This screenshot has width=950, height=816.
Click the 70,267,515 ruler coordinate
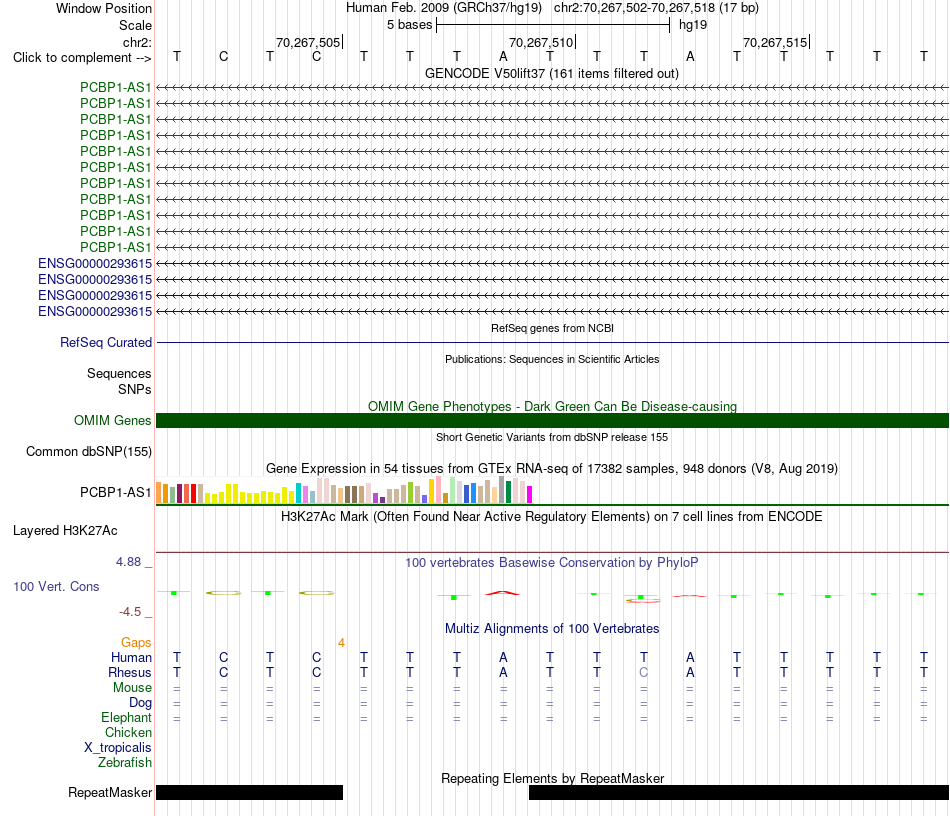775,42
